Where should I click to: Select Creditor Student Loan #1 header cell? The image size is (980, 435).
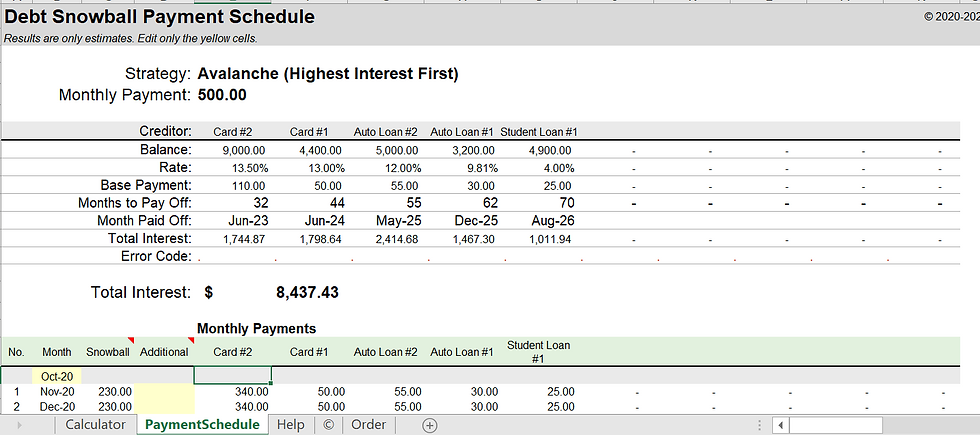pos(539,132)
